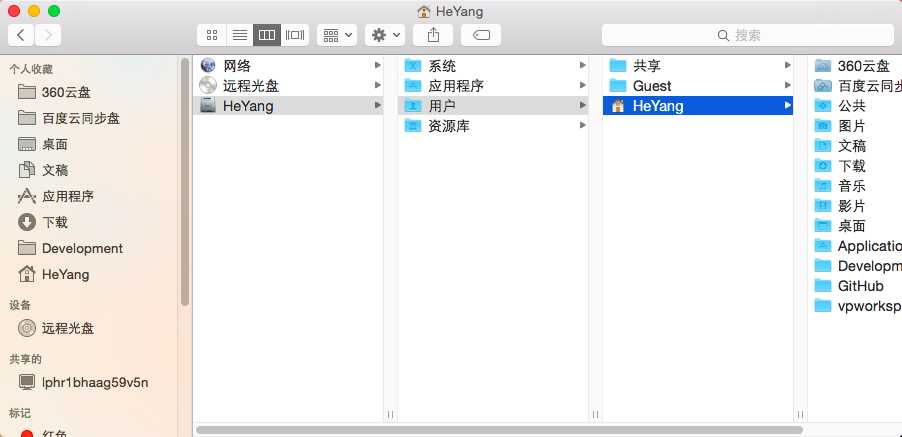Switch to column view

click(267, 35)
